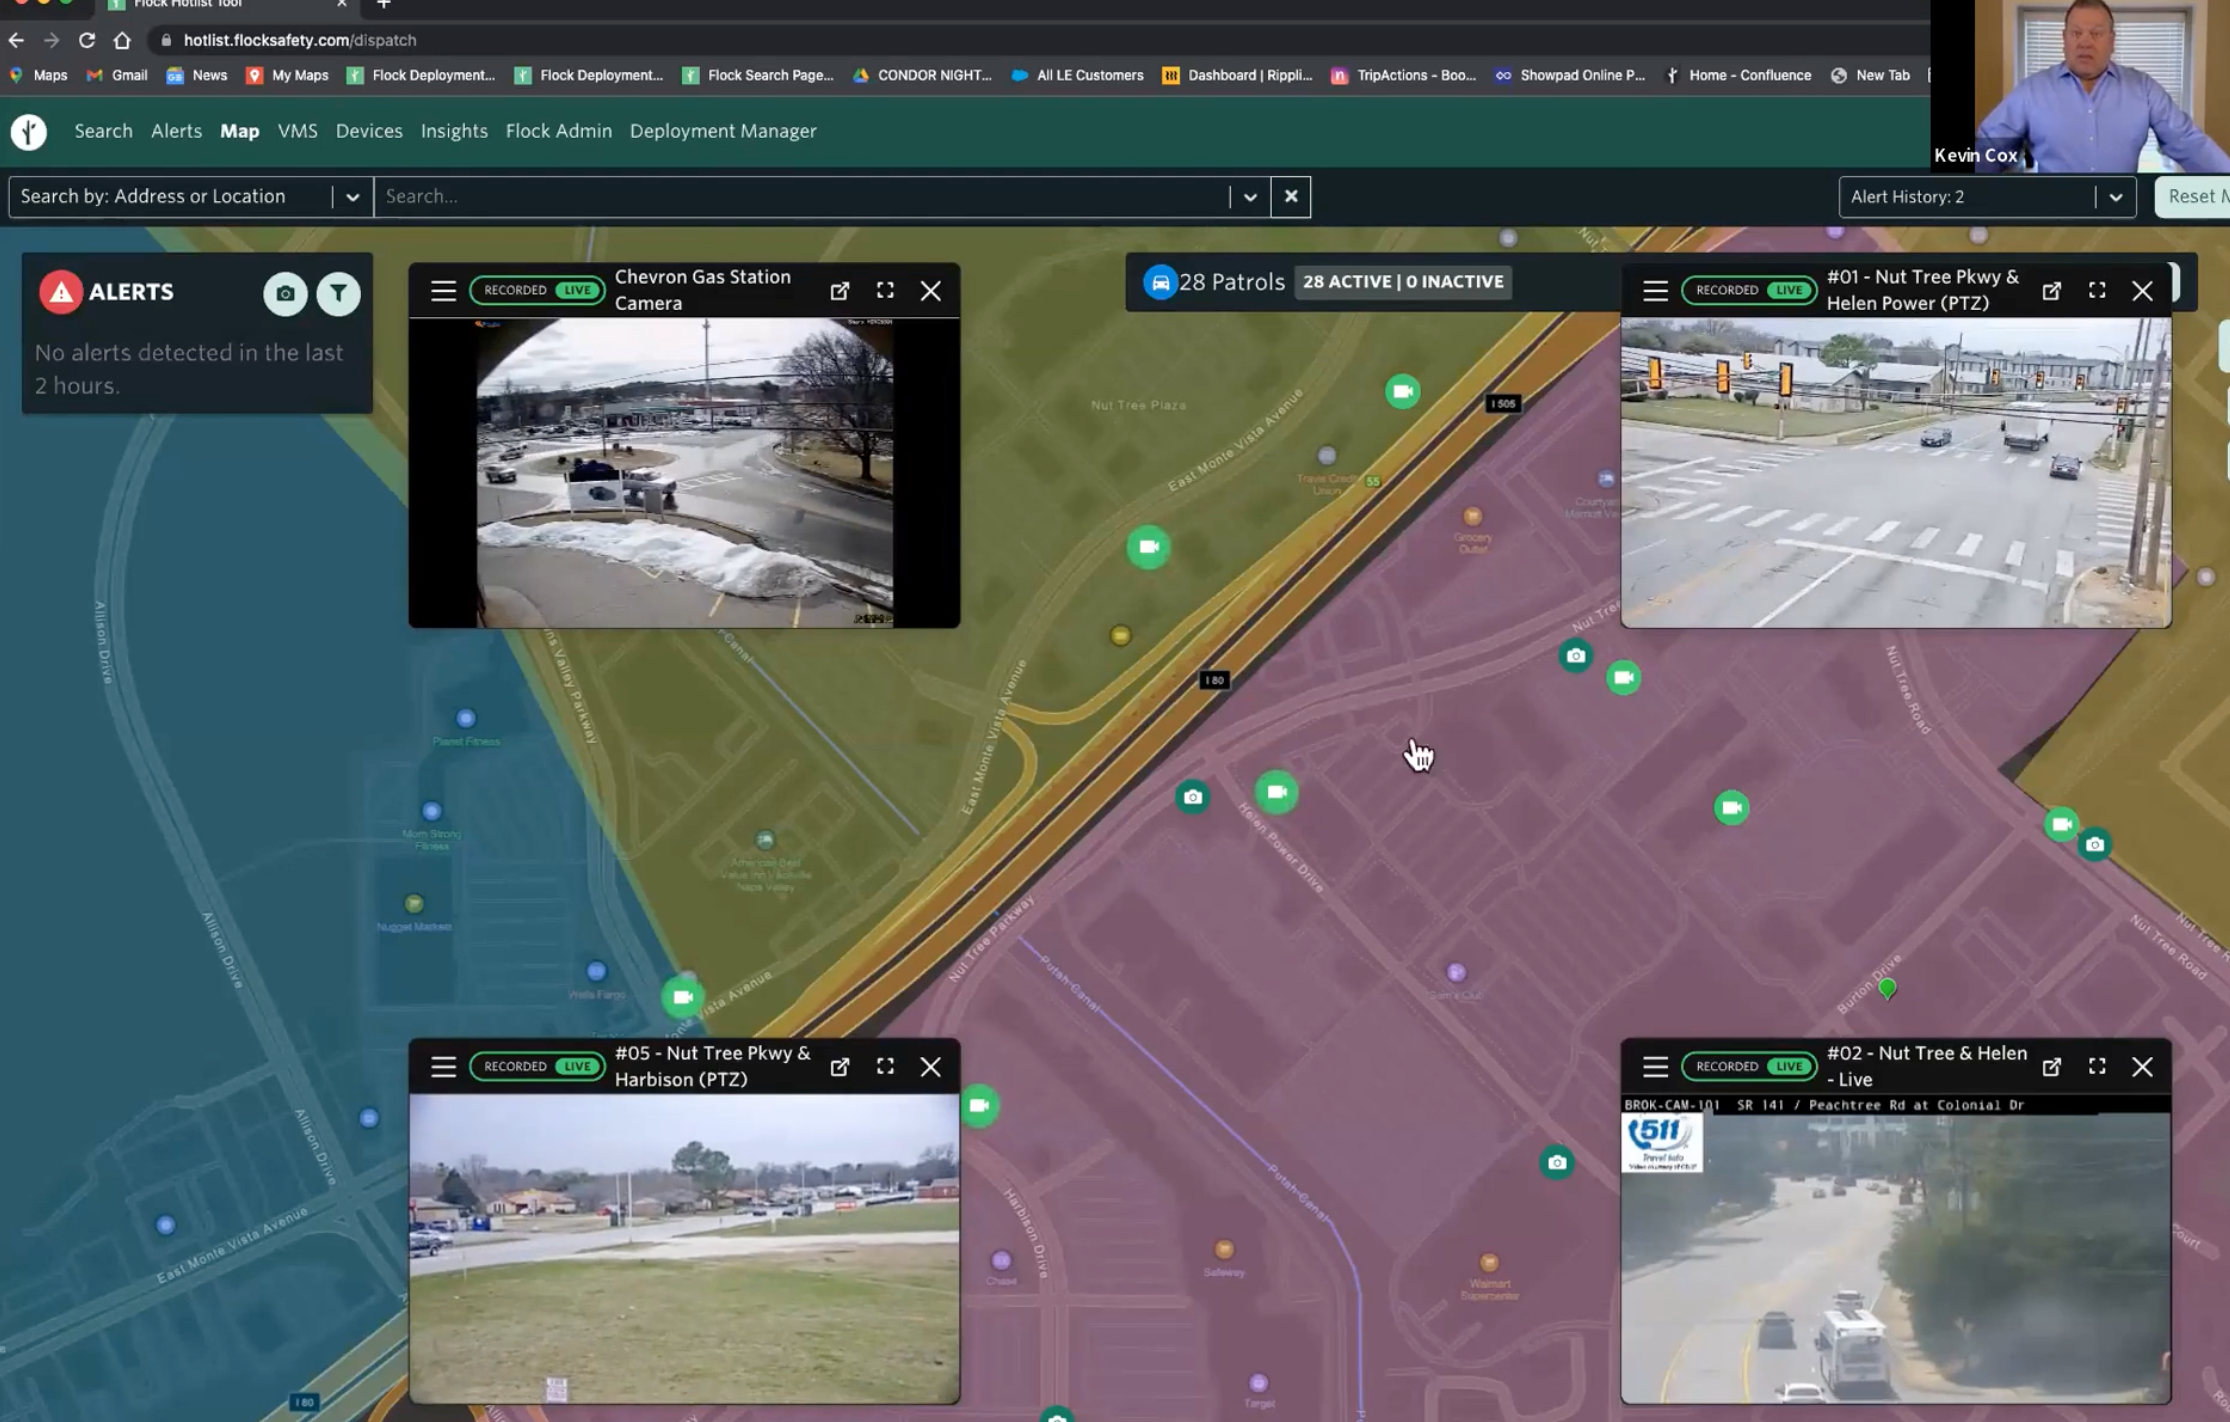Open Chevron Gas Station camera in new window
2230x1422 pixels.
click(x=840, y=291)
